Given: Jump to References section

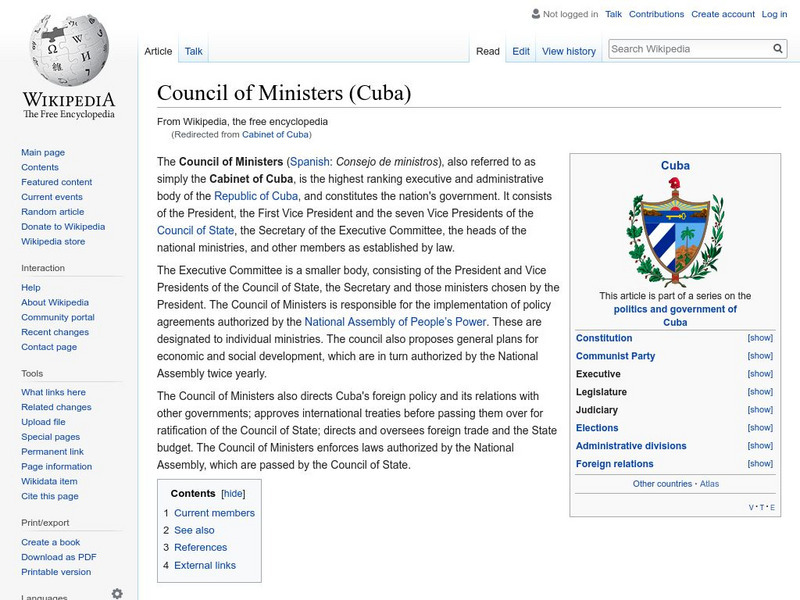Looking at the screenshot, I should coord(201,547).
